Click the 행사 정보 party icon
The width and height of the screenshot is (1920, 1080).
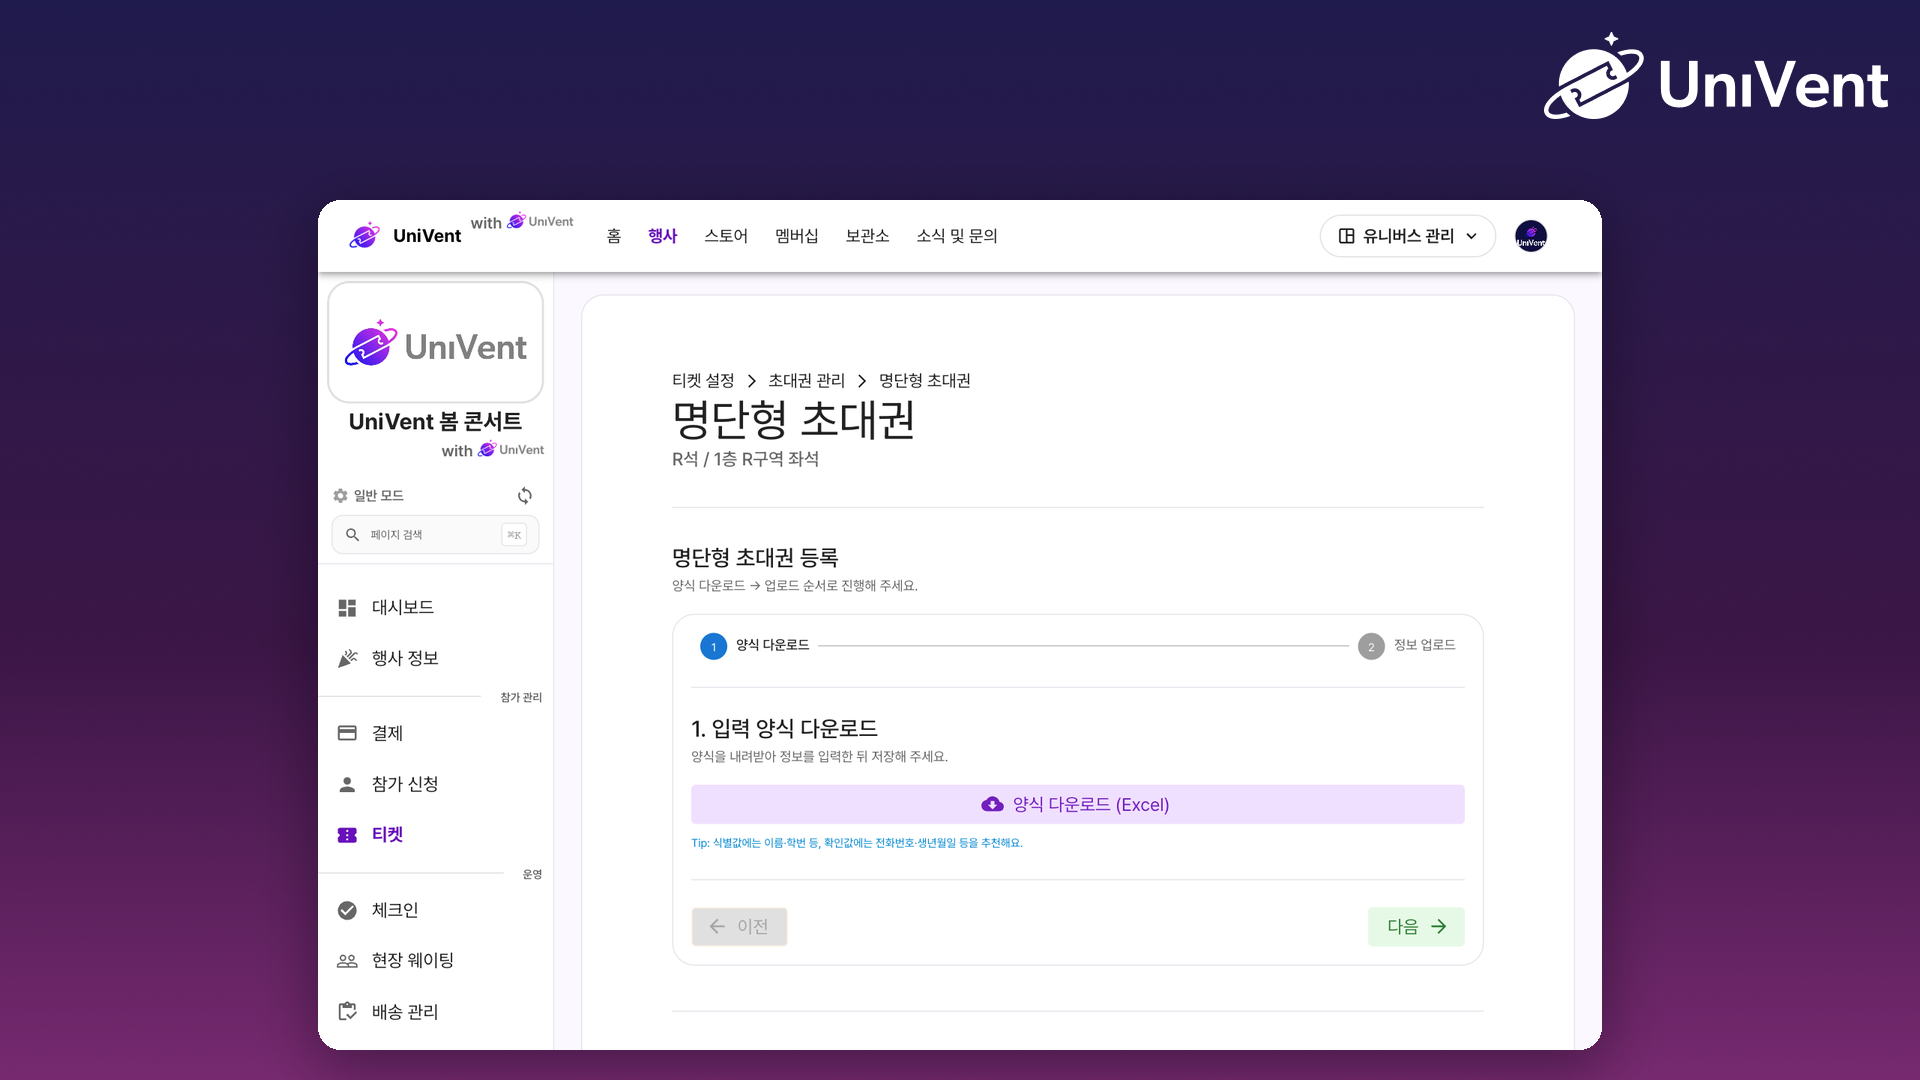point(347,658)
